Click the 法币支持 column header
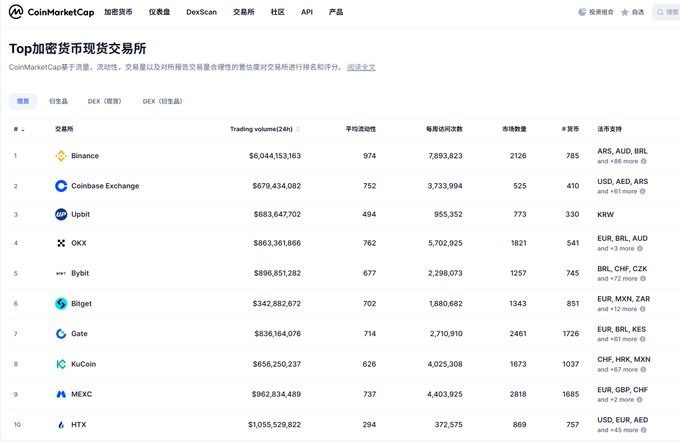680x443 pixels. click(x=609, y=129)
